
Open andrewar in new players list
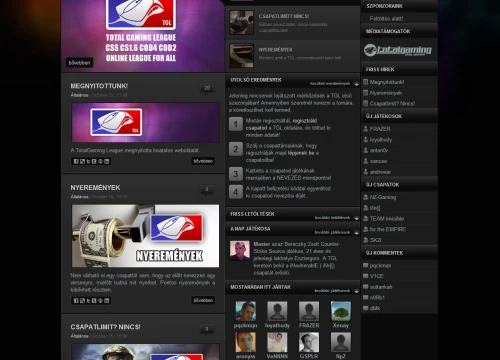380,172
